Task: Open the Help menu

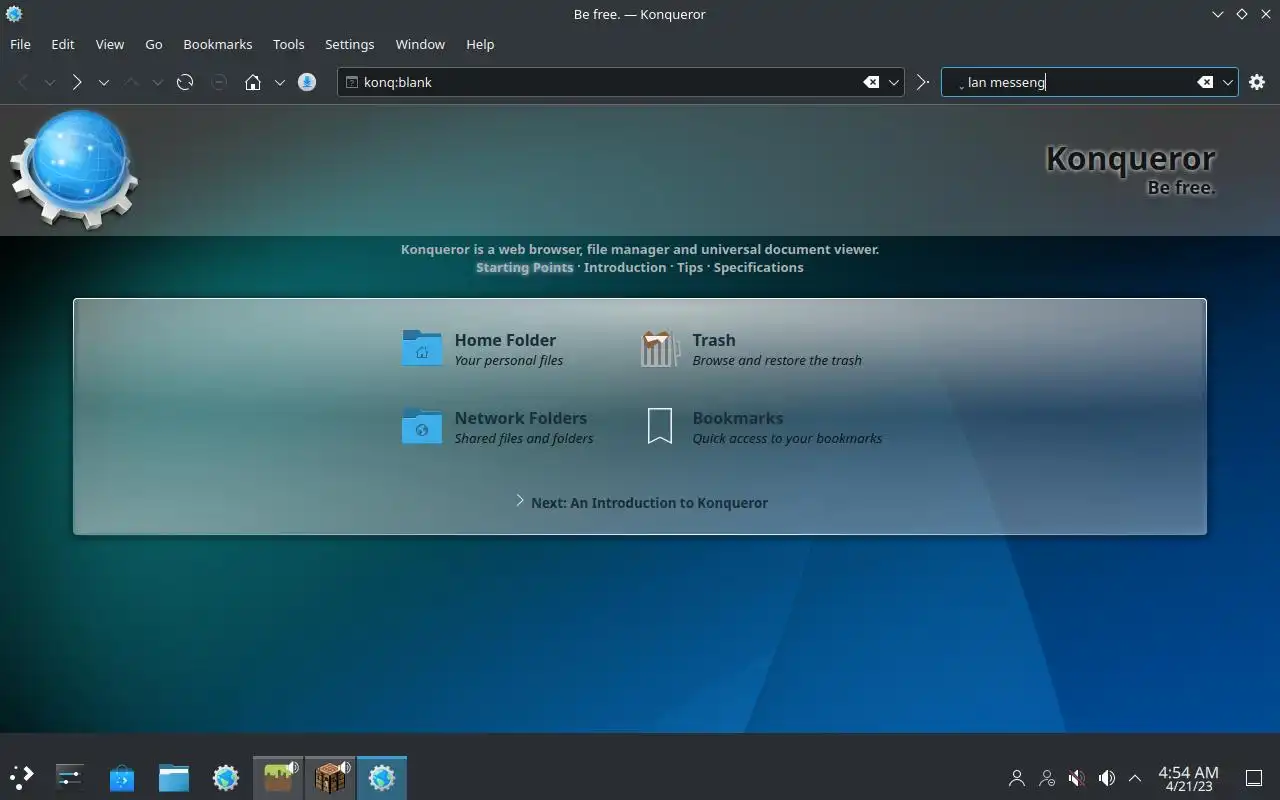Action: pyautogui.click(x=480, y=44)
